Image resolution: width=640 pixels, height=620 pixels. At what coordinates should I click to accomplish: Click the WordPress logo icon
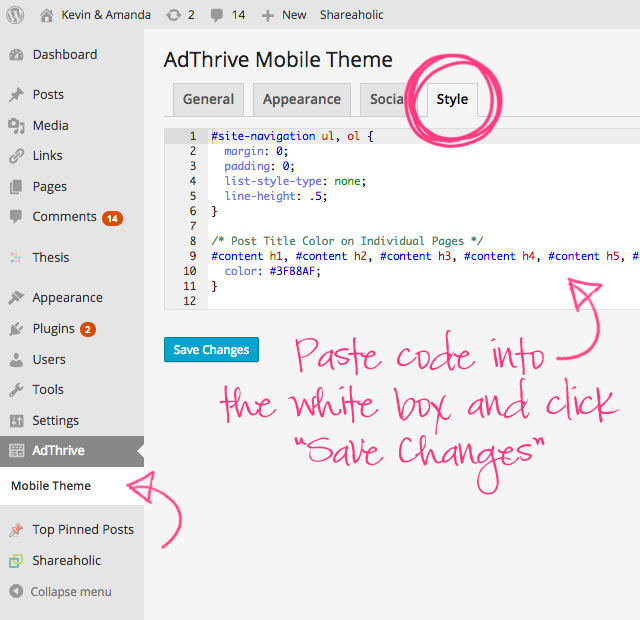click(15, 15)
